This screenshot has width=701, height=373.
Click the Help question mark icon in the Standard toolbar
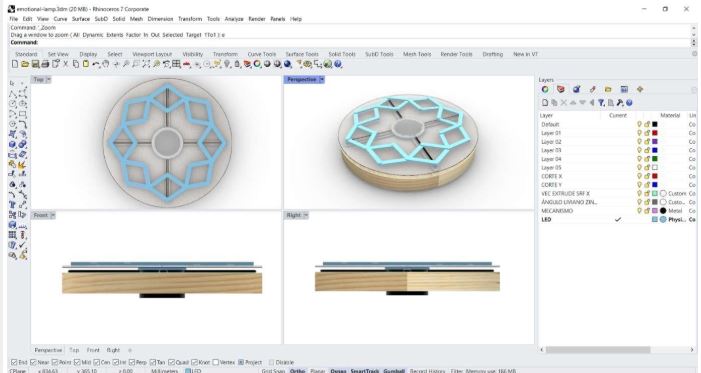pyautogui.click(x=338, y=64)
